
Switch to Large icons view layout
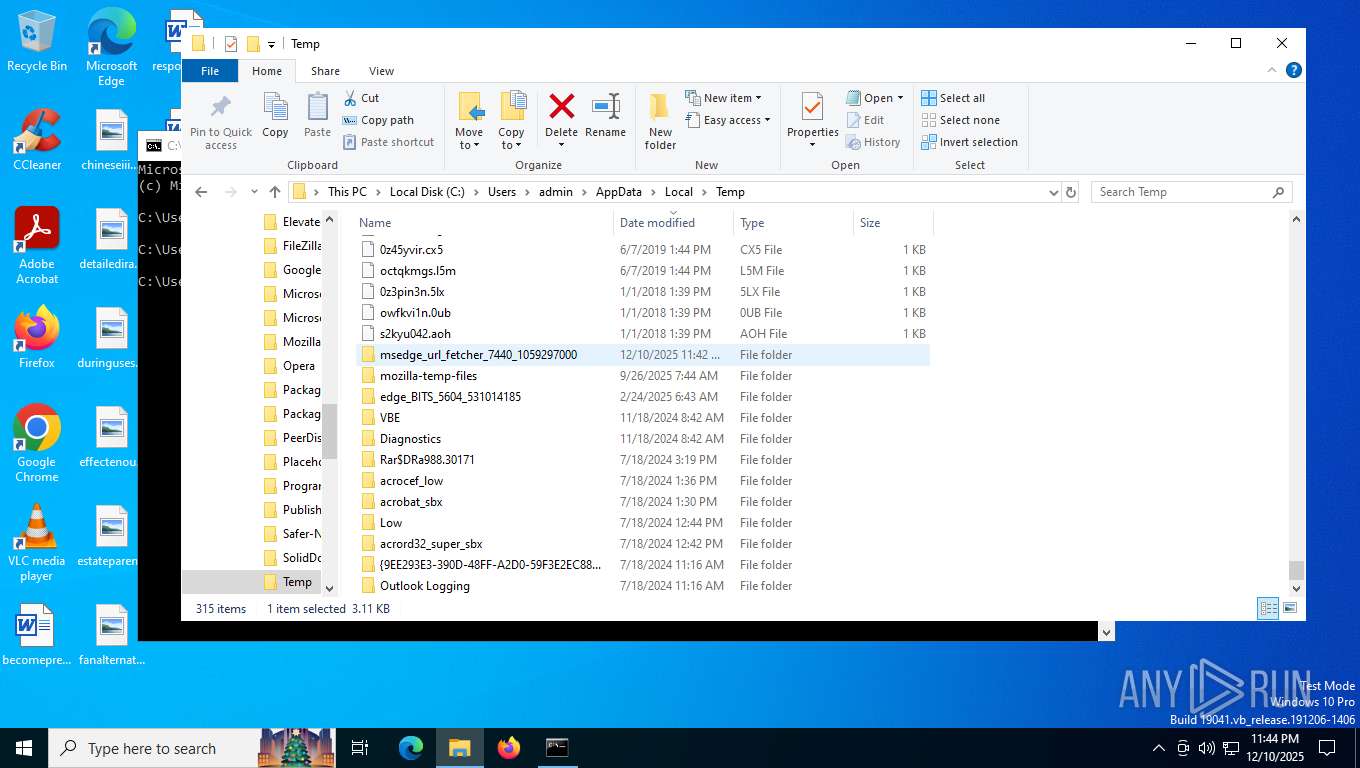[1290, 608]
